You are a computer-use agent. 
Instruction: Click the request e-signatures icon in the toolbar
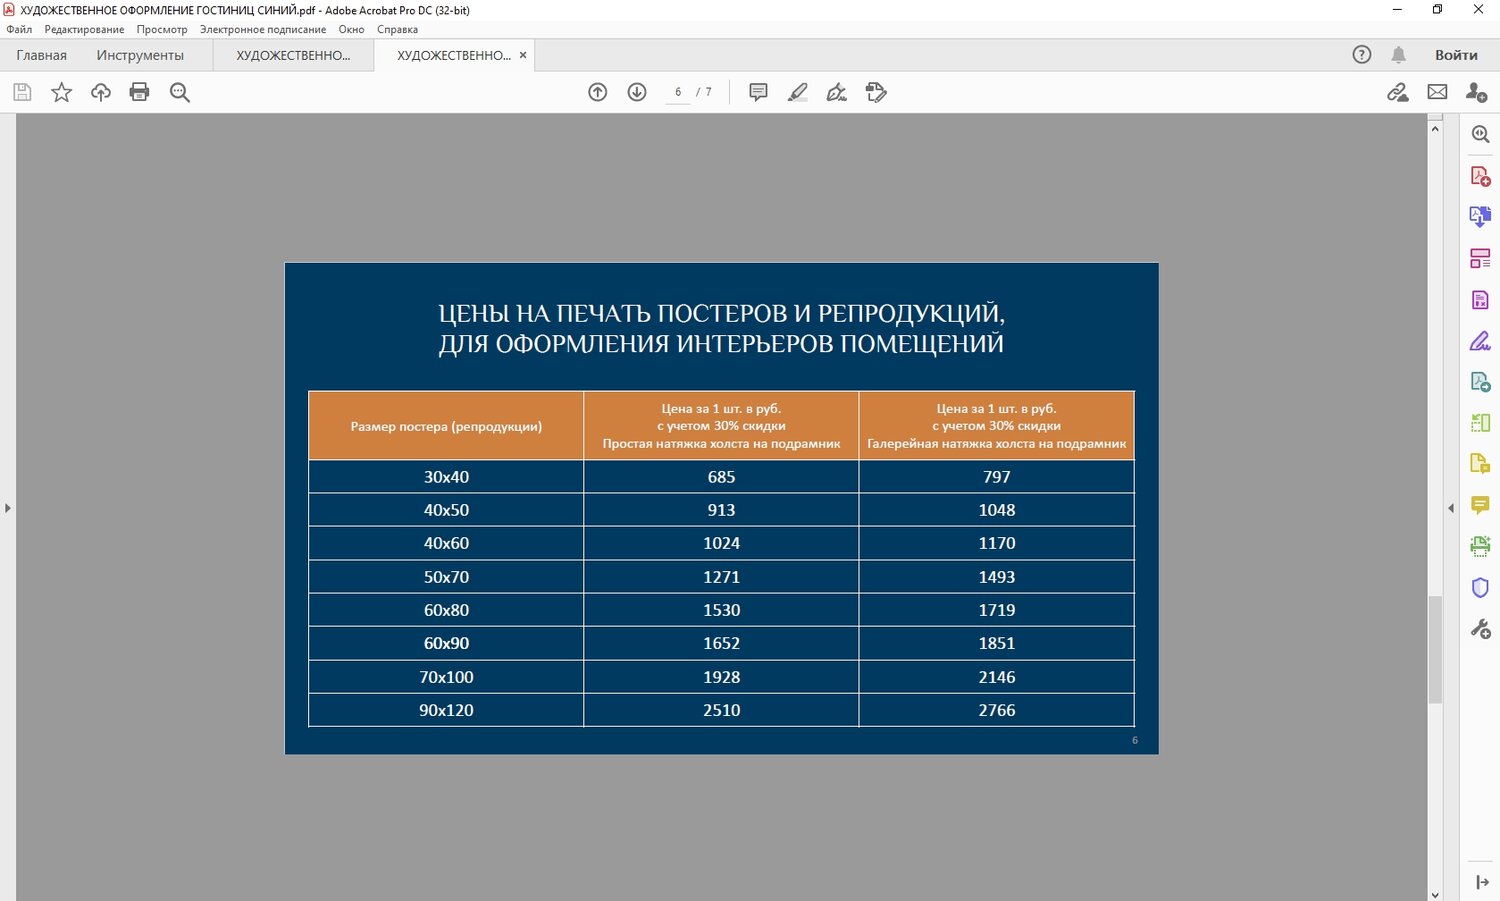tap(877, 92)
